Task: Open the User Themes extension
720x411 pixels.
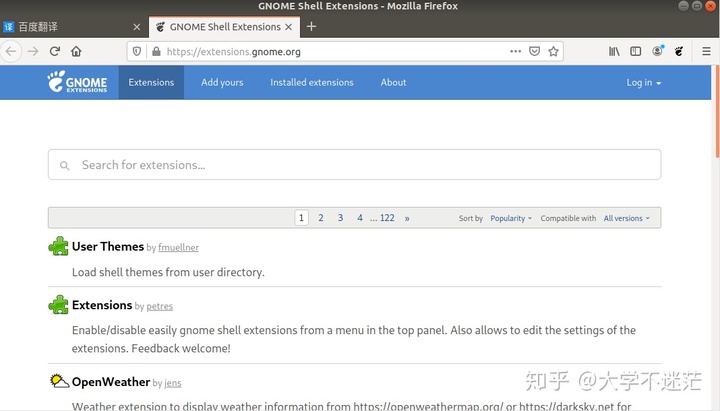Action: tap(108, 247)
